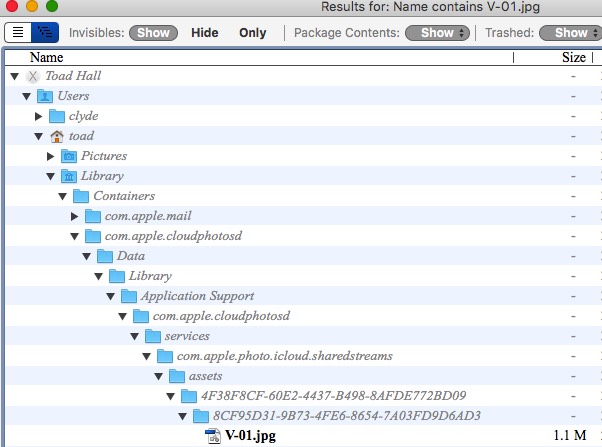Open the Trashed Show dropdown
The width and height of the screenshot is (602, 447).
click(572, 33)
